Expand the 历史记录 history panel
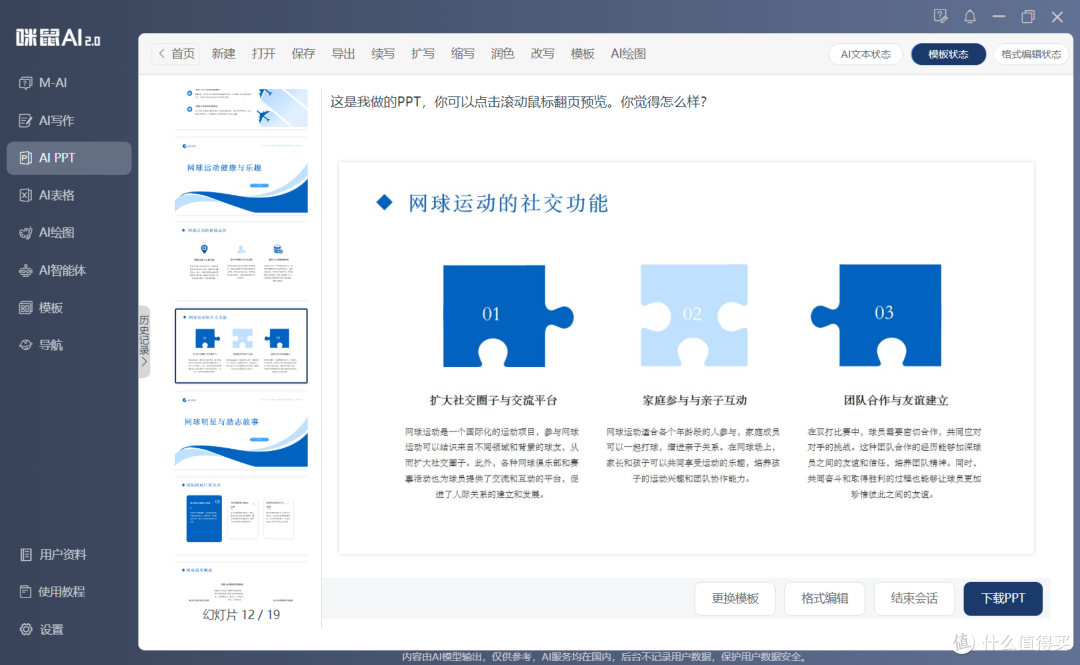Screen dimensions: 1080x665 144,341
